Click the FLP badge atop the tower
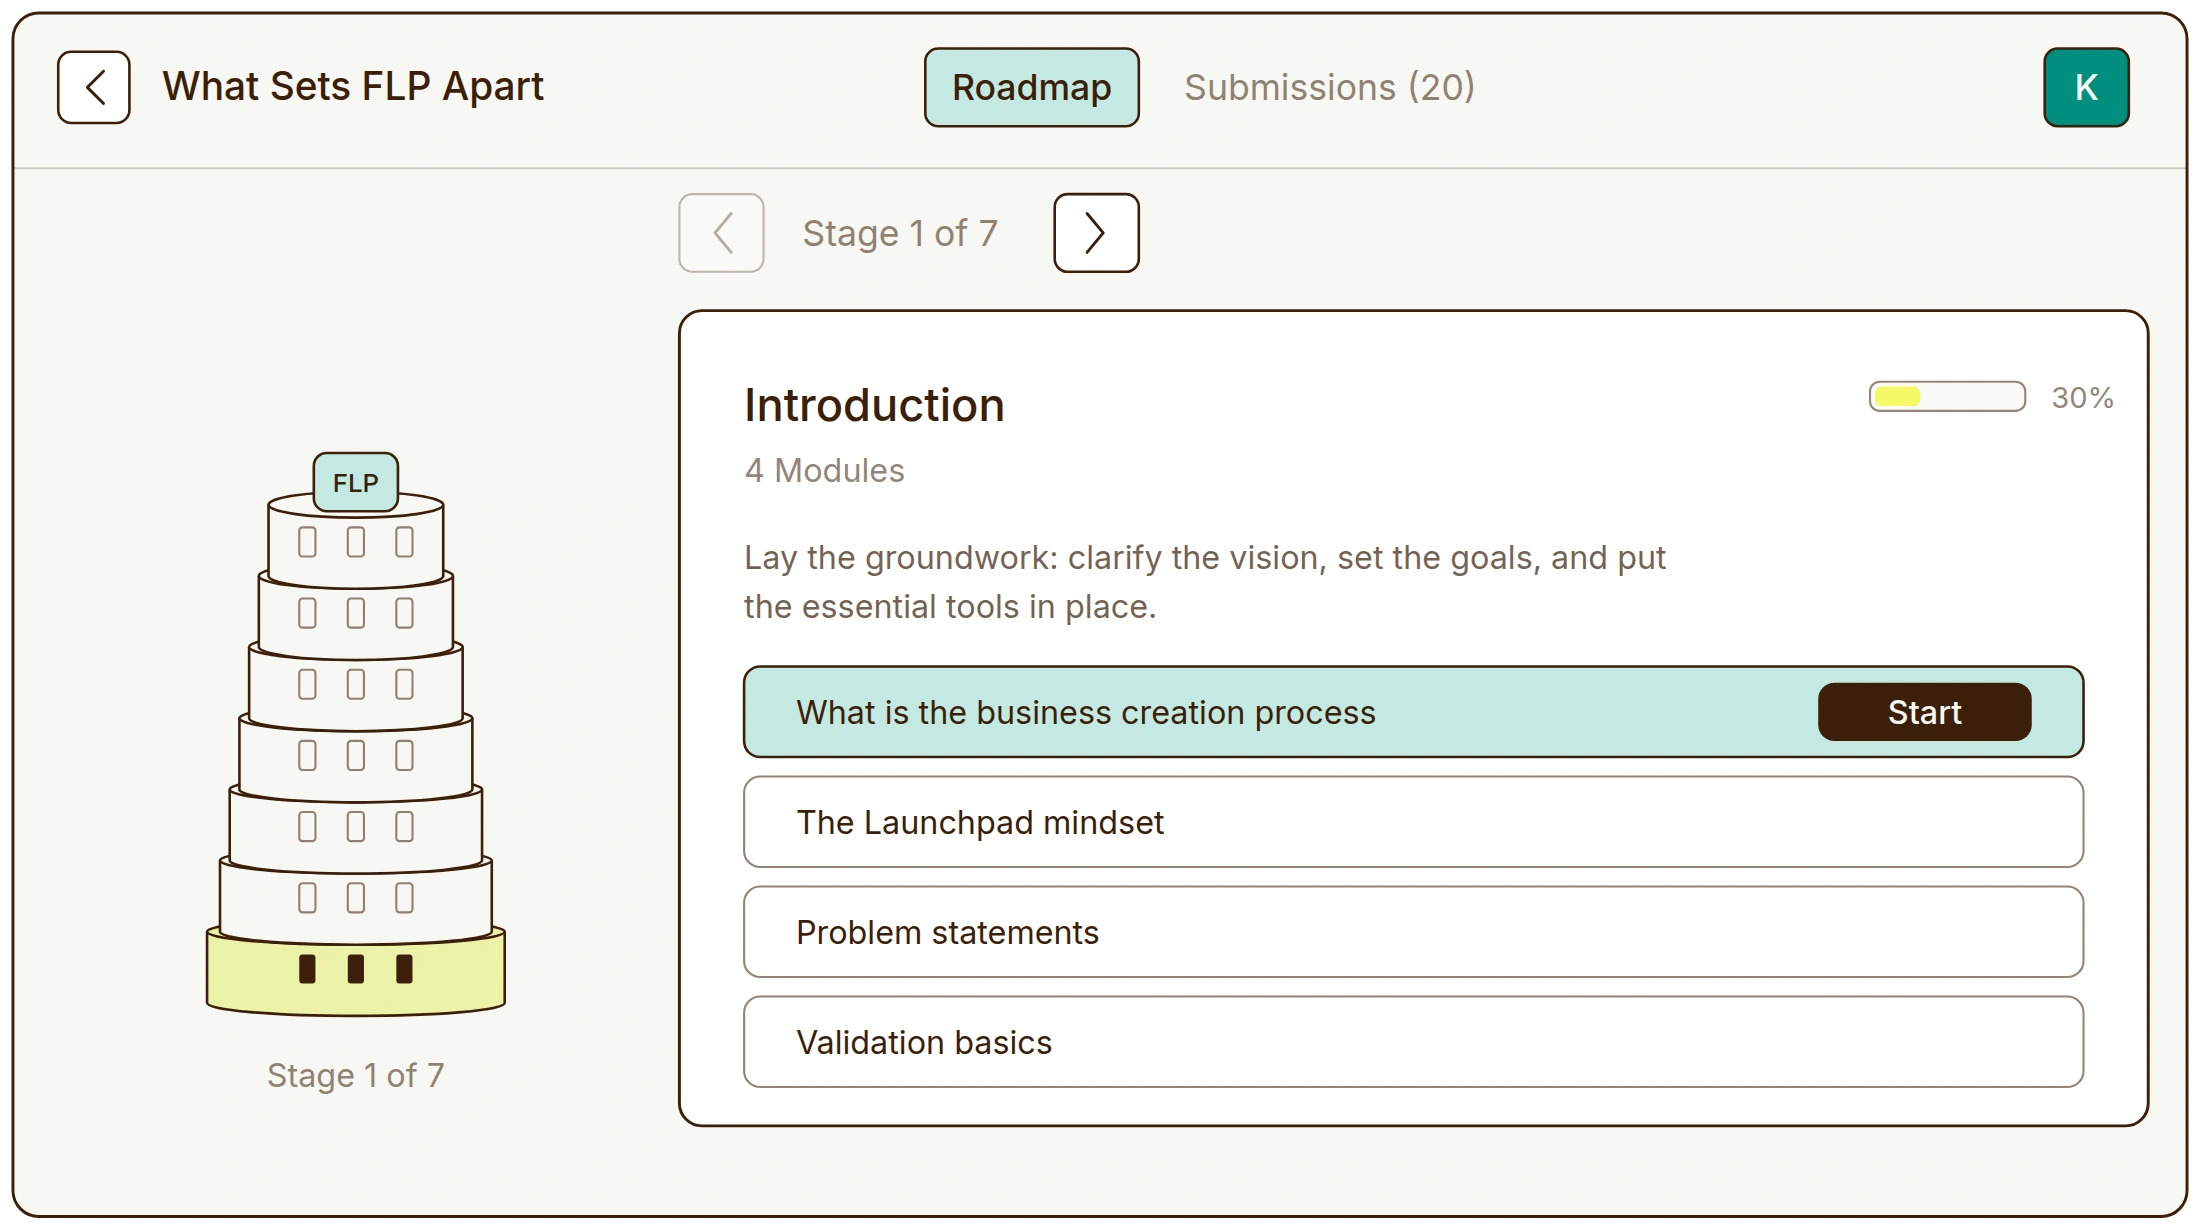2200x1230 pixels. [x=356, y=482]
